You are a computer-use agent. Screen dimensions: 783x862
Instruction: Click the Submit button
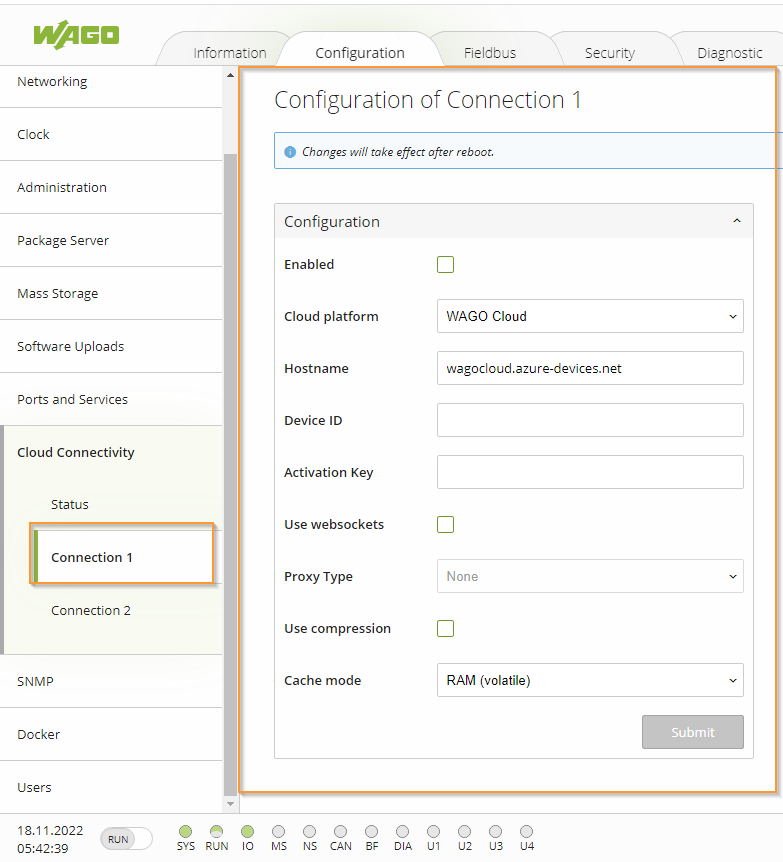click(693, 732)
